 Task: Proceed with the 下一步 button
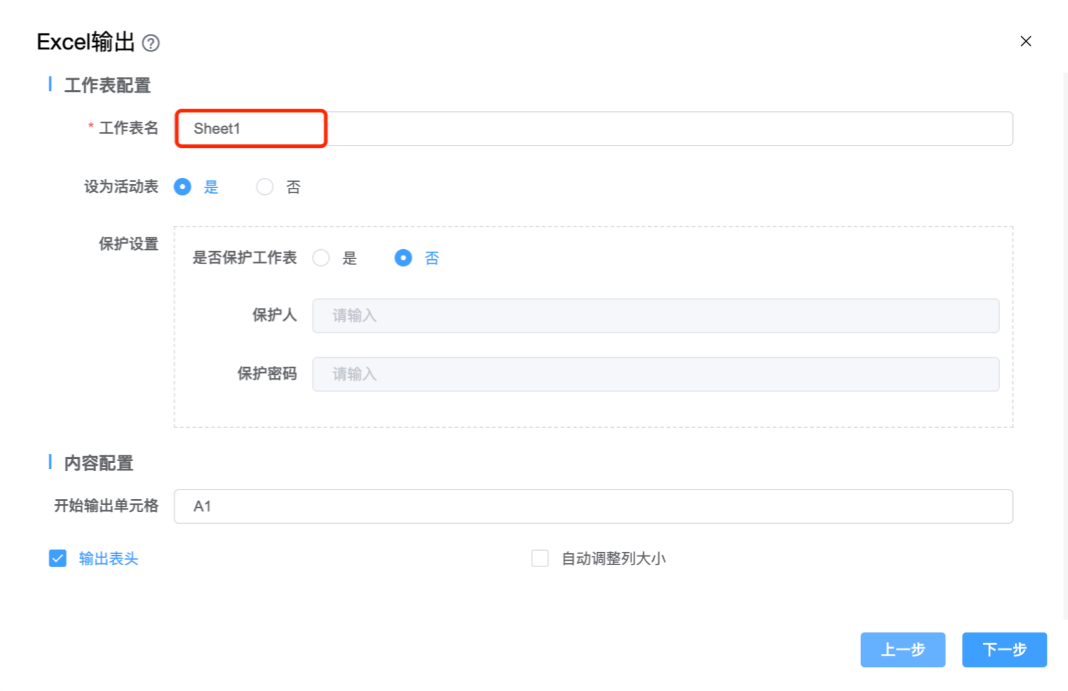point(1004,650)
